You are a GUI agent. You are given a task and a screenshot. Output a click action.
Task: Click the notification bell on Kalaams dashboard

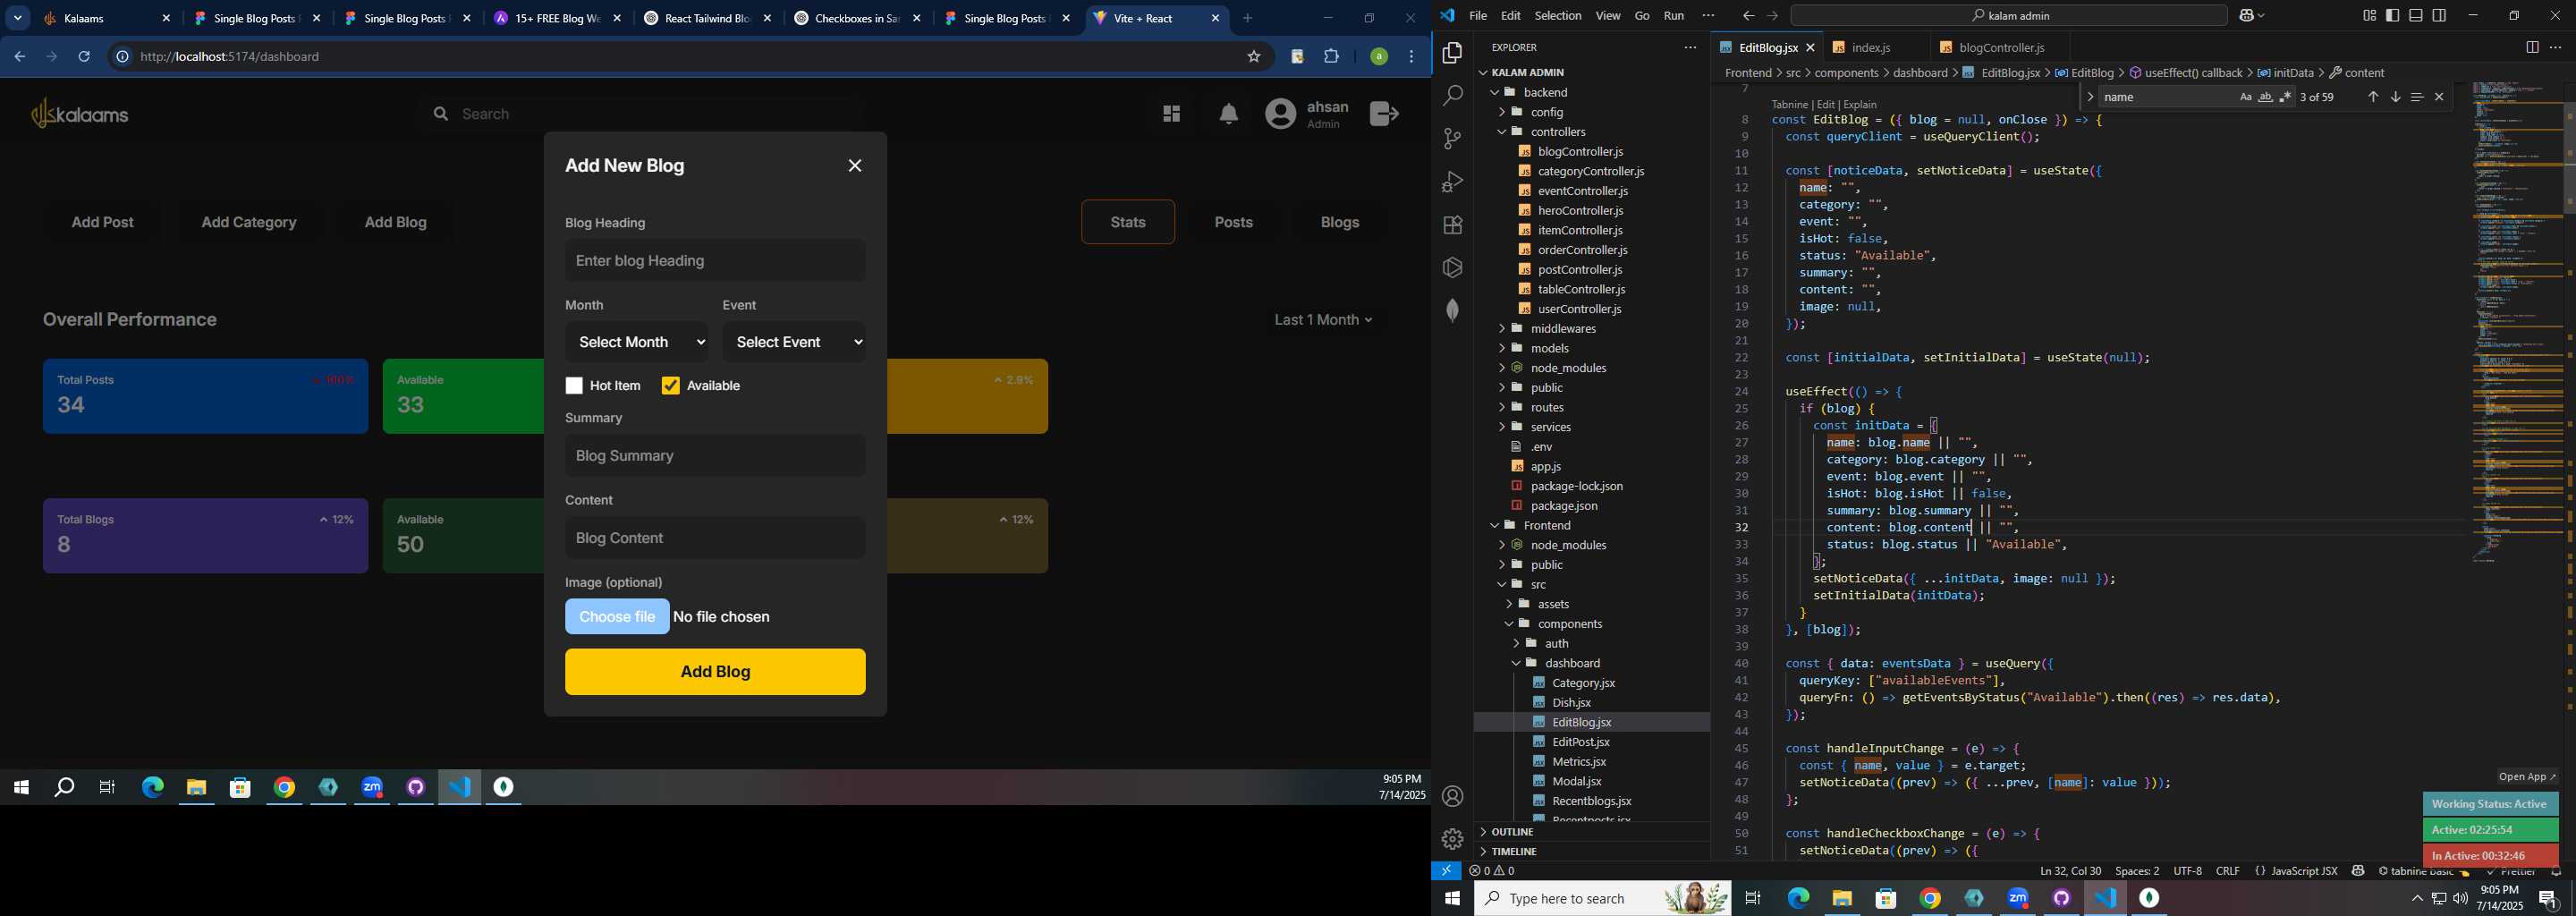point(1229,114)
